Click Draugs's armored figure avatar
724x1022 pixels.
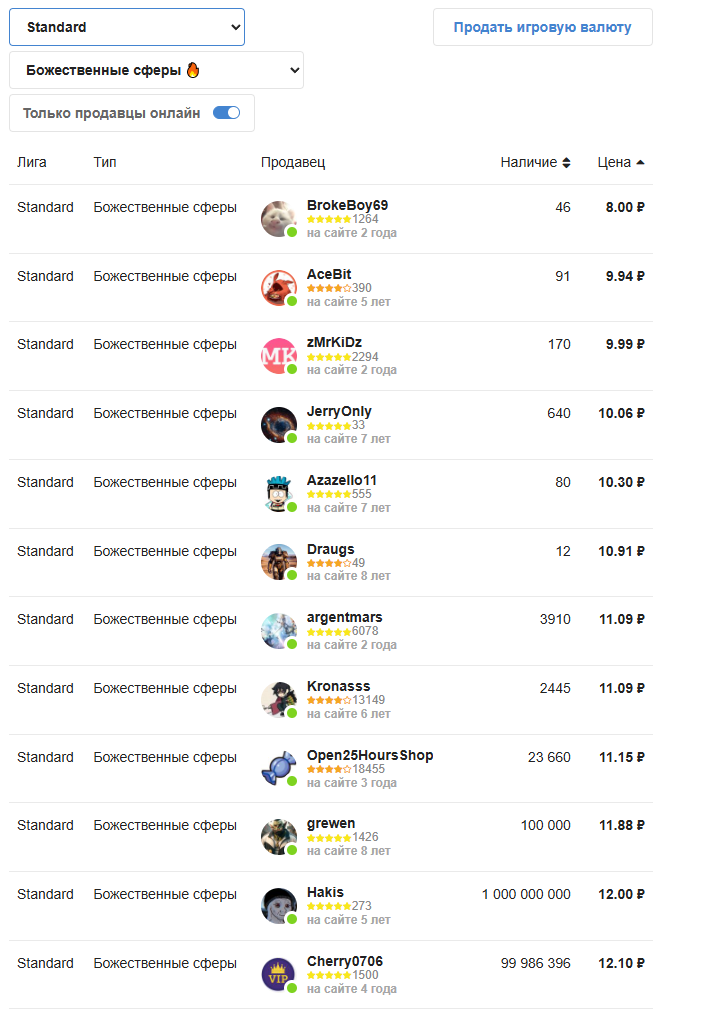[x=279, y=562]
